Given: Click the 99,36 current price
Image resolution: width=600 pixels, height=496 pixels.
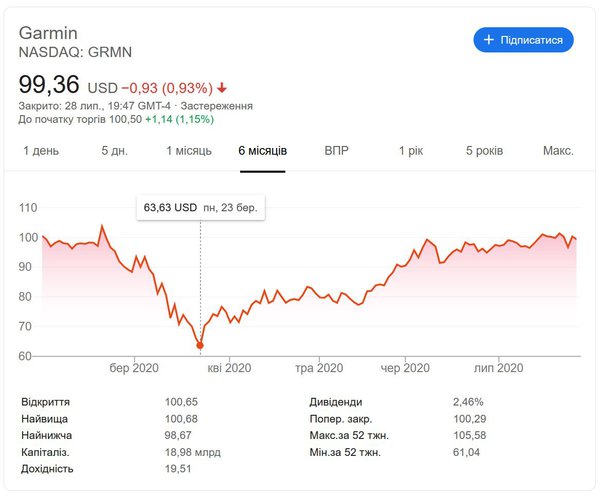Looking at the screenshot, I should 49,84.
